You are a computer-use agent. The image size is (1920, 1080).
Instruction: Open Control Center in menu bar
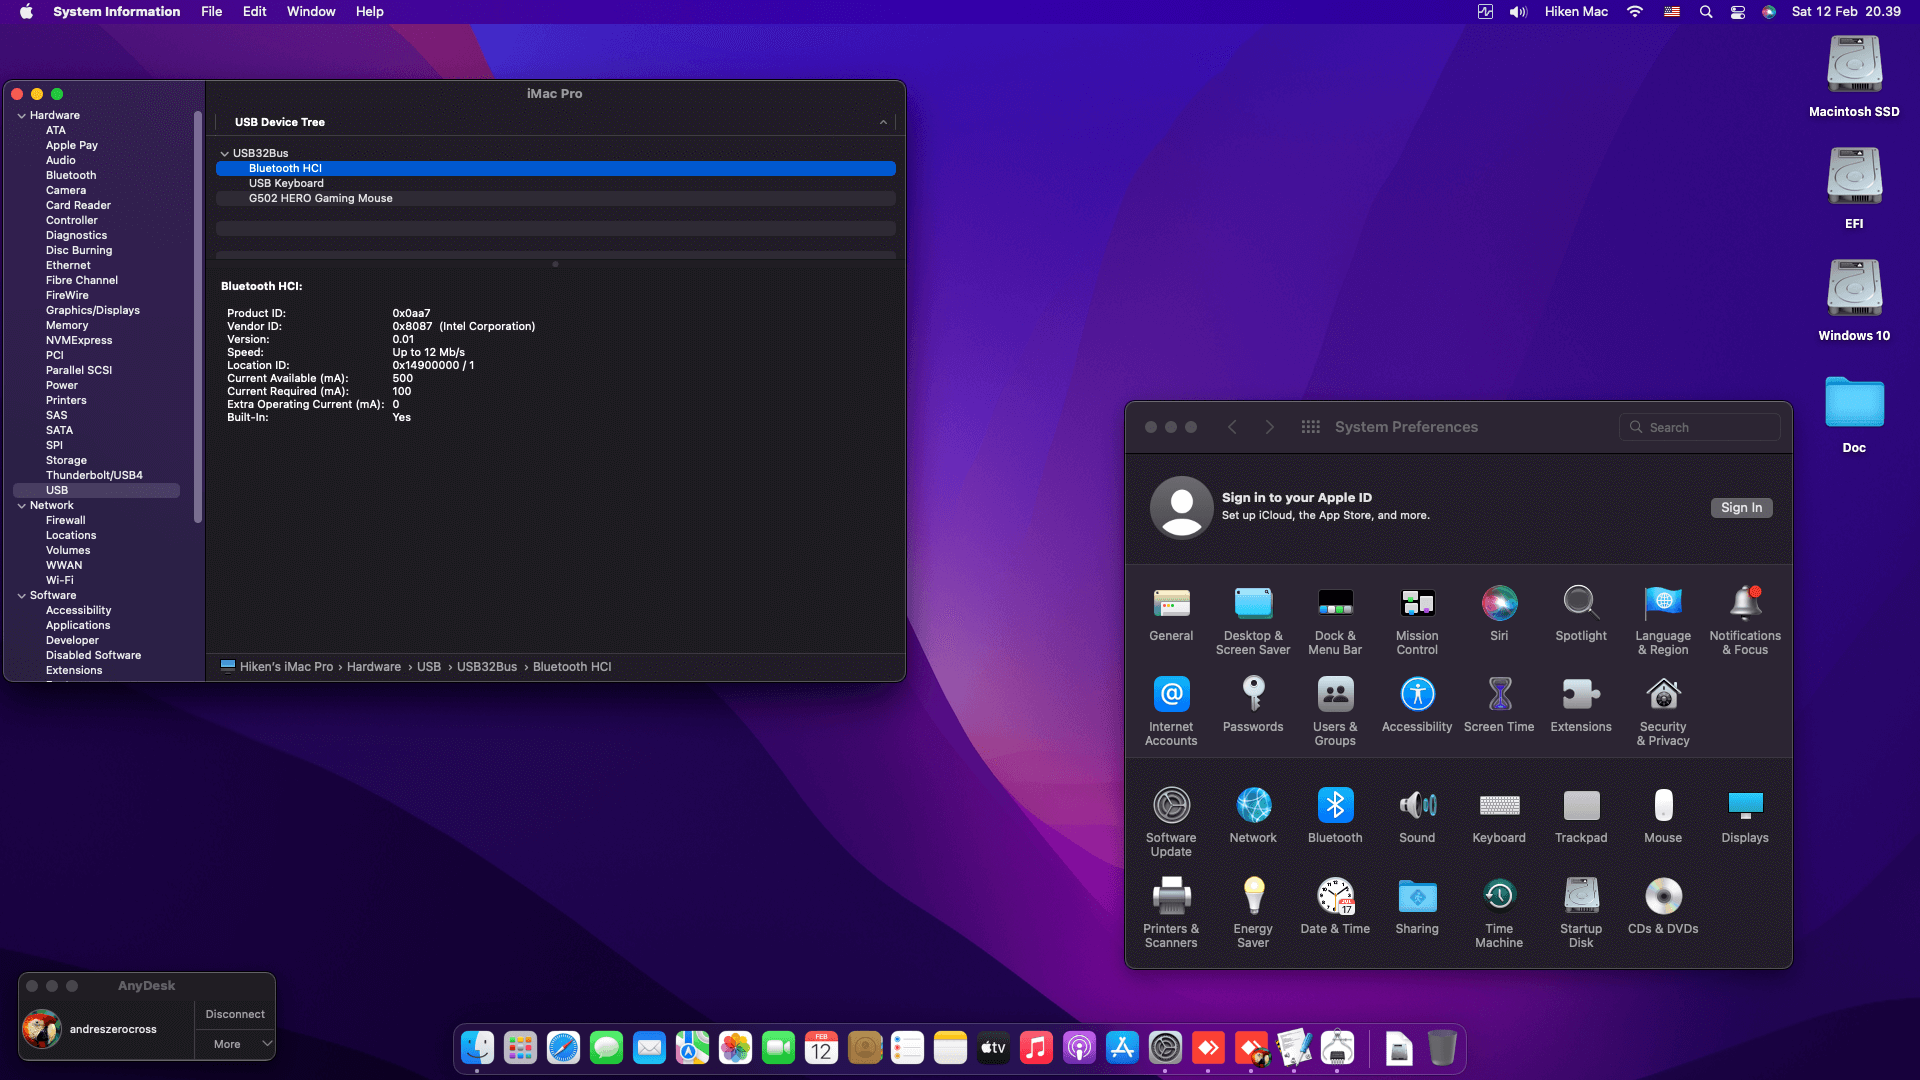click(1738, 12)
